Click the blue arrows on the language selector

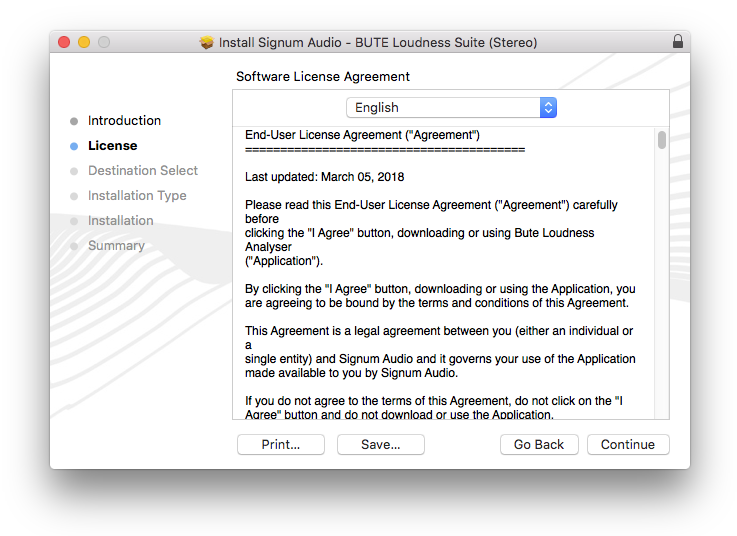tap(547, 108)
